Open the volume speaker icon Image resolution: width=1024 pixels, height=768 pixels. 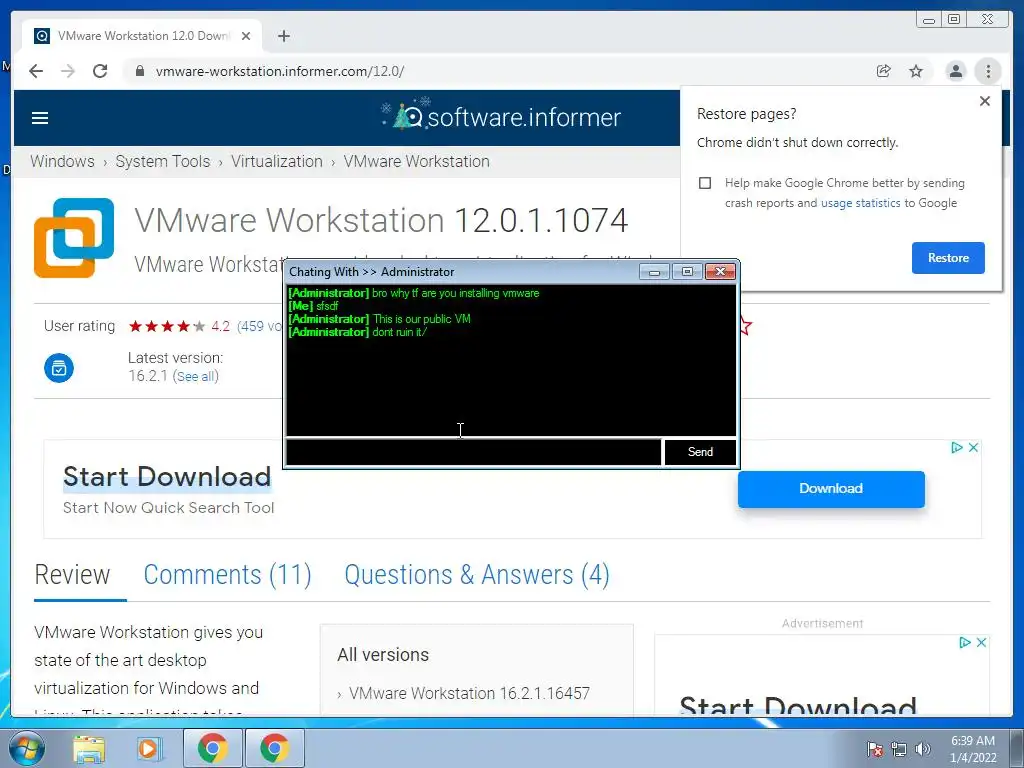(922, 750)
